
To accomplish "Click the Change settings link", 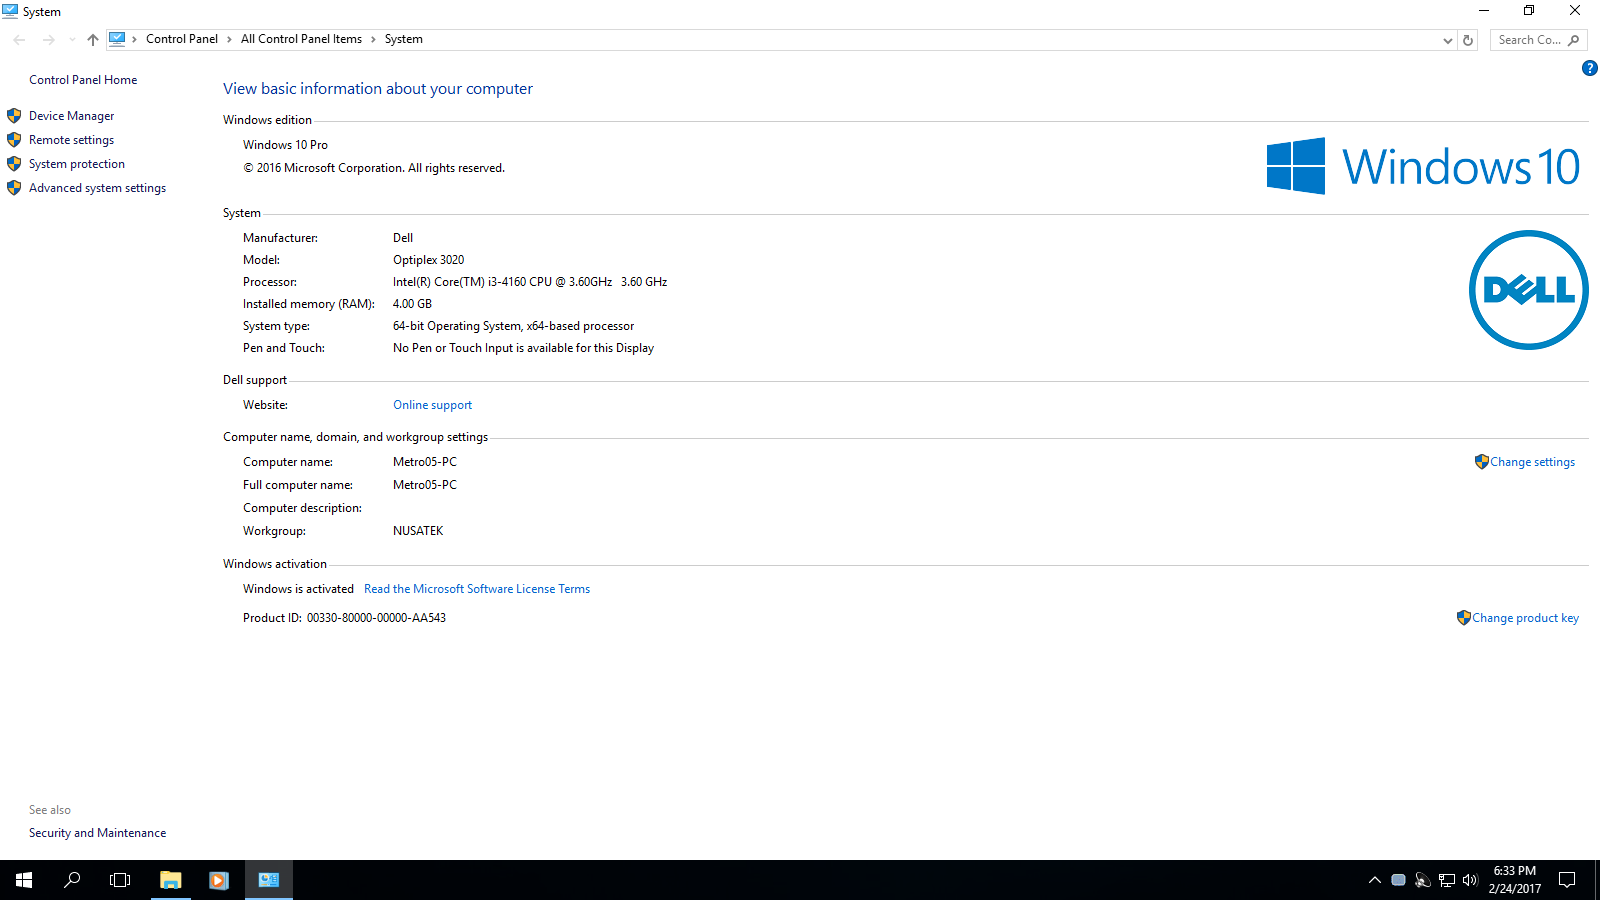I will tap(1531, 462).
